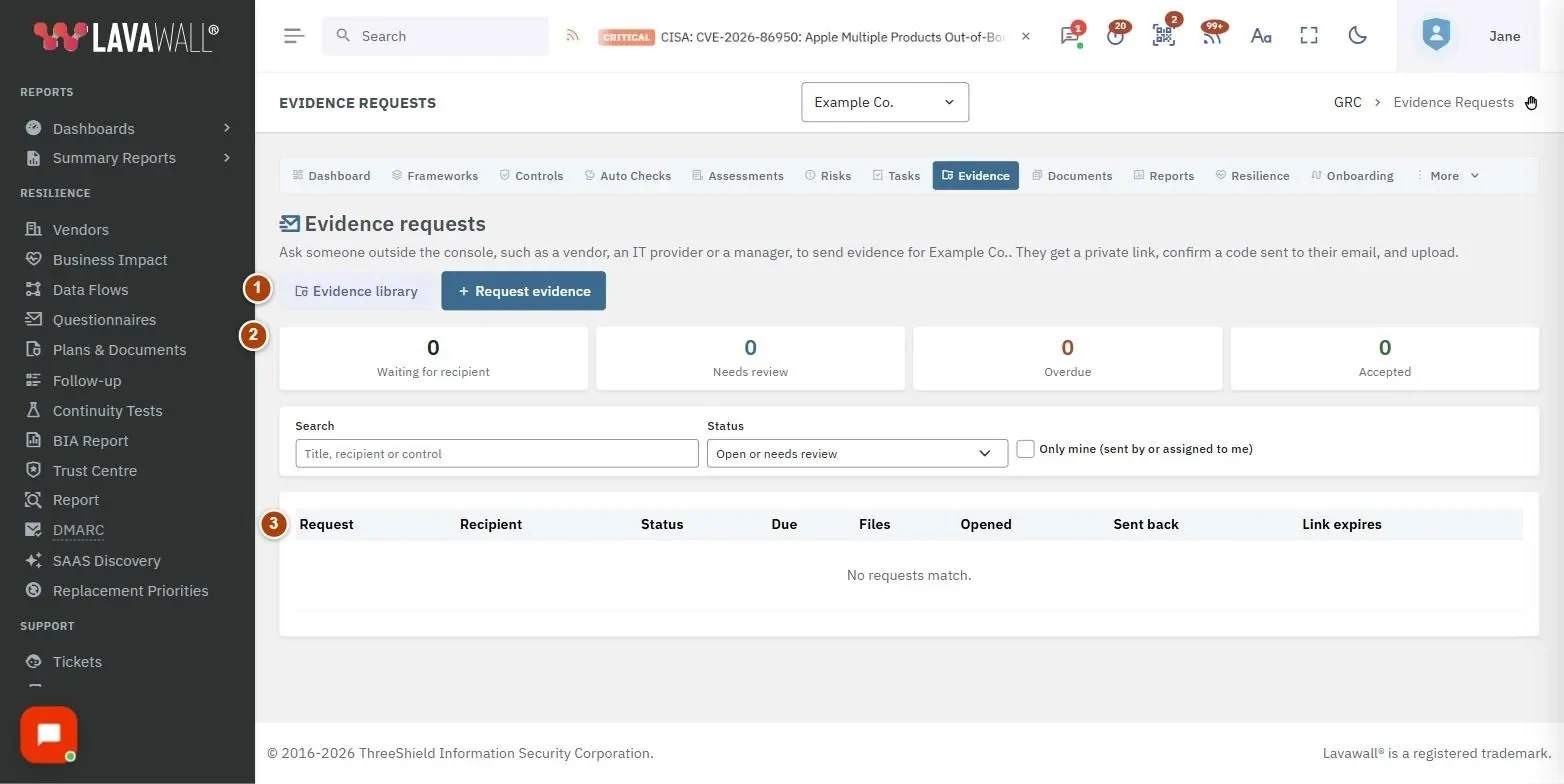1564x784 pixels.
Task: Switch to the Tasks tab
Action: [x=896, y=175]
